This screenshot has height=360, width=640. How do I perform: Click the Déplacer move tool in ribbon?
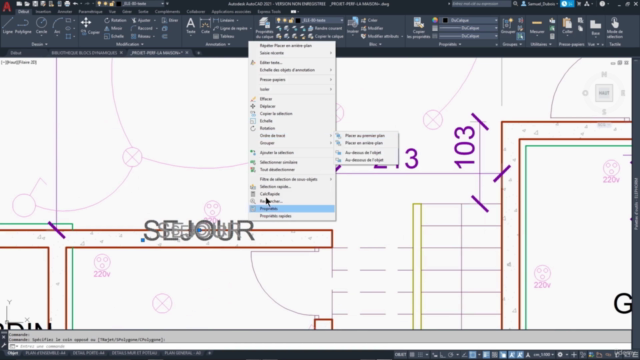point(86,22)
